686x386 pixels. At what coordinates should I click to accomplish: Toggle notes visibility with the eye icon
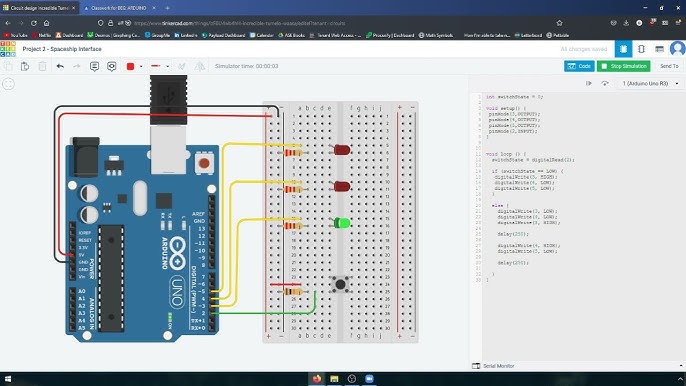112,66
